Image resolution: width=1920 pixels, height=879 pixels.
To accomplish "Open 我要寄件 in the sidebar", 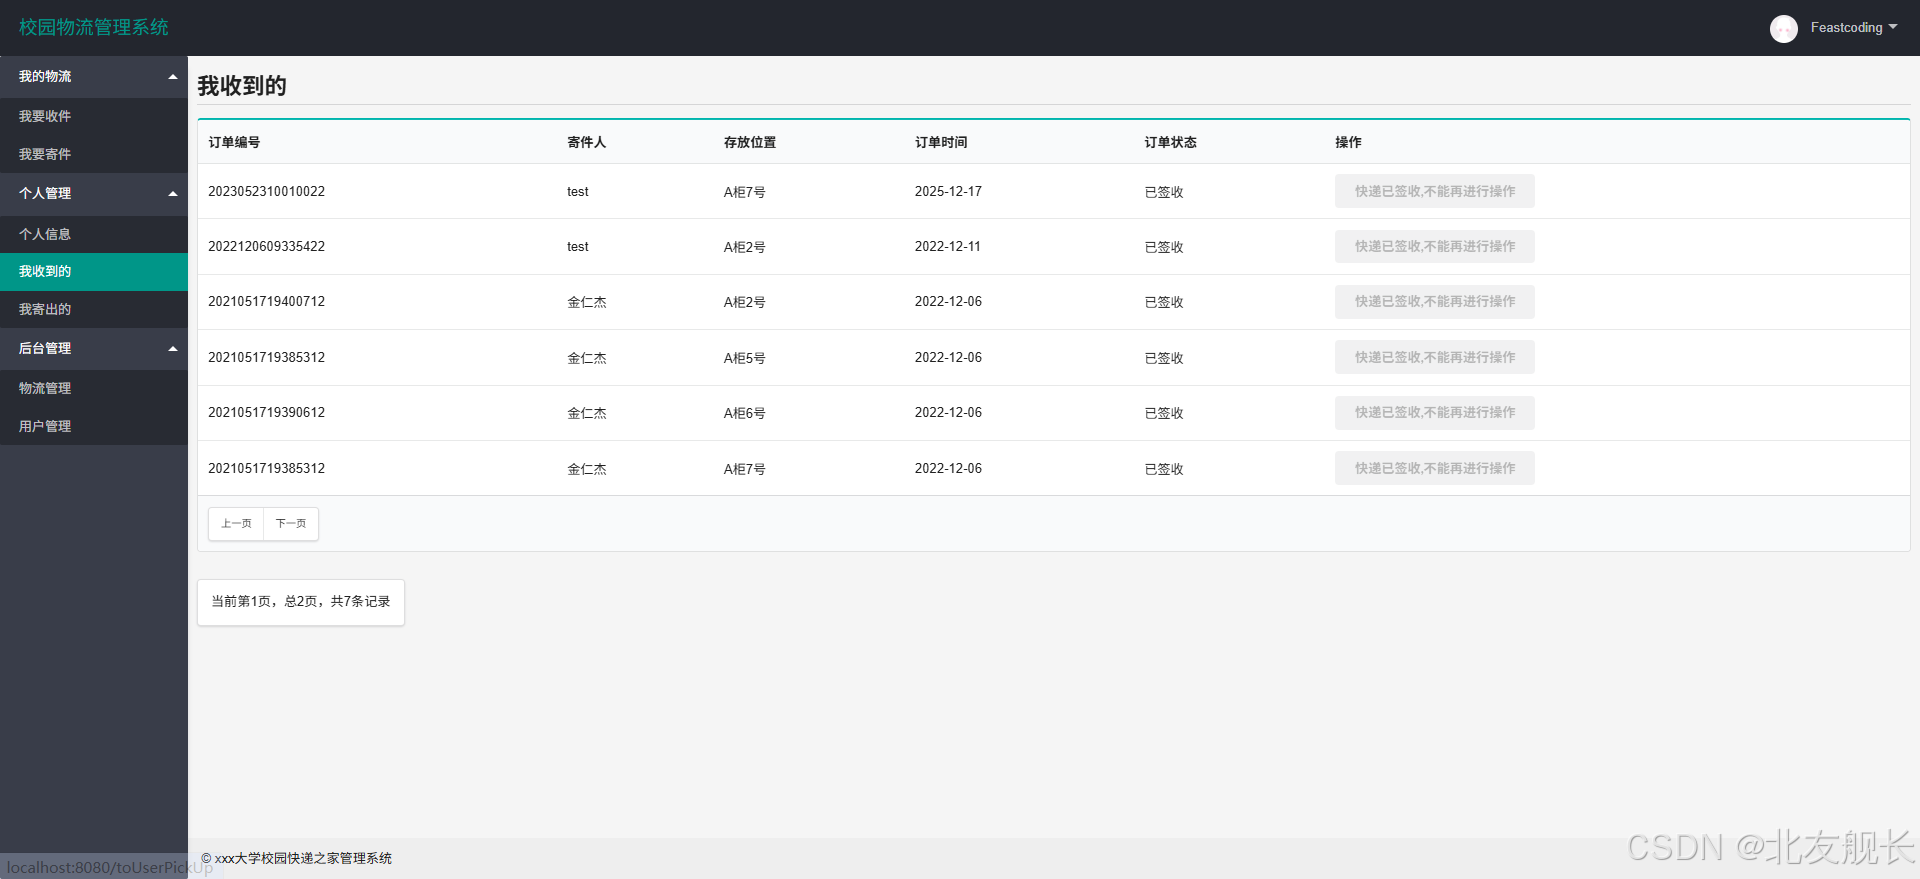I will point(94,154).
